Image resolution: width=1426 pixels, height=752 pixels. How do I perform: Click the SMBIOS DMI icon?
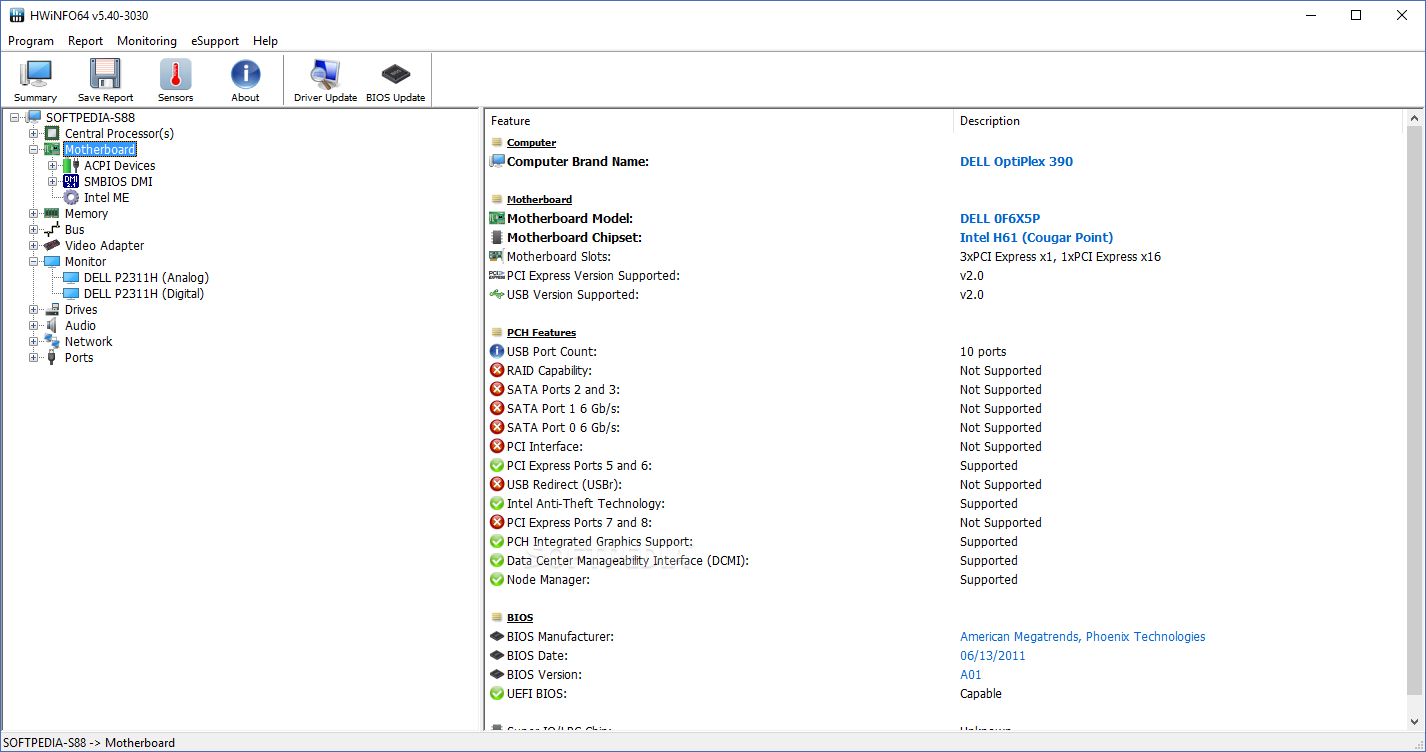point(71,182)
